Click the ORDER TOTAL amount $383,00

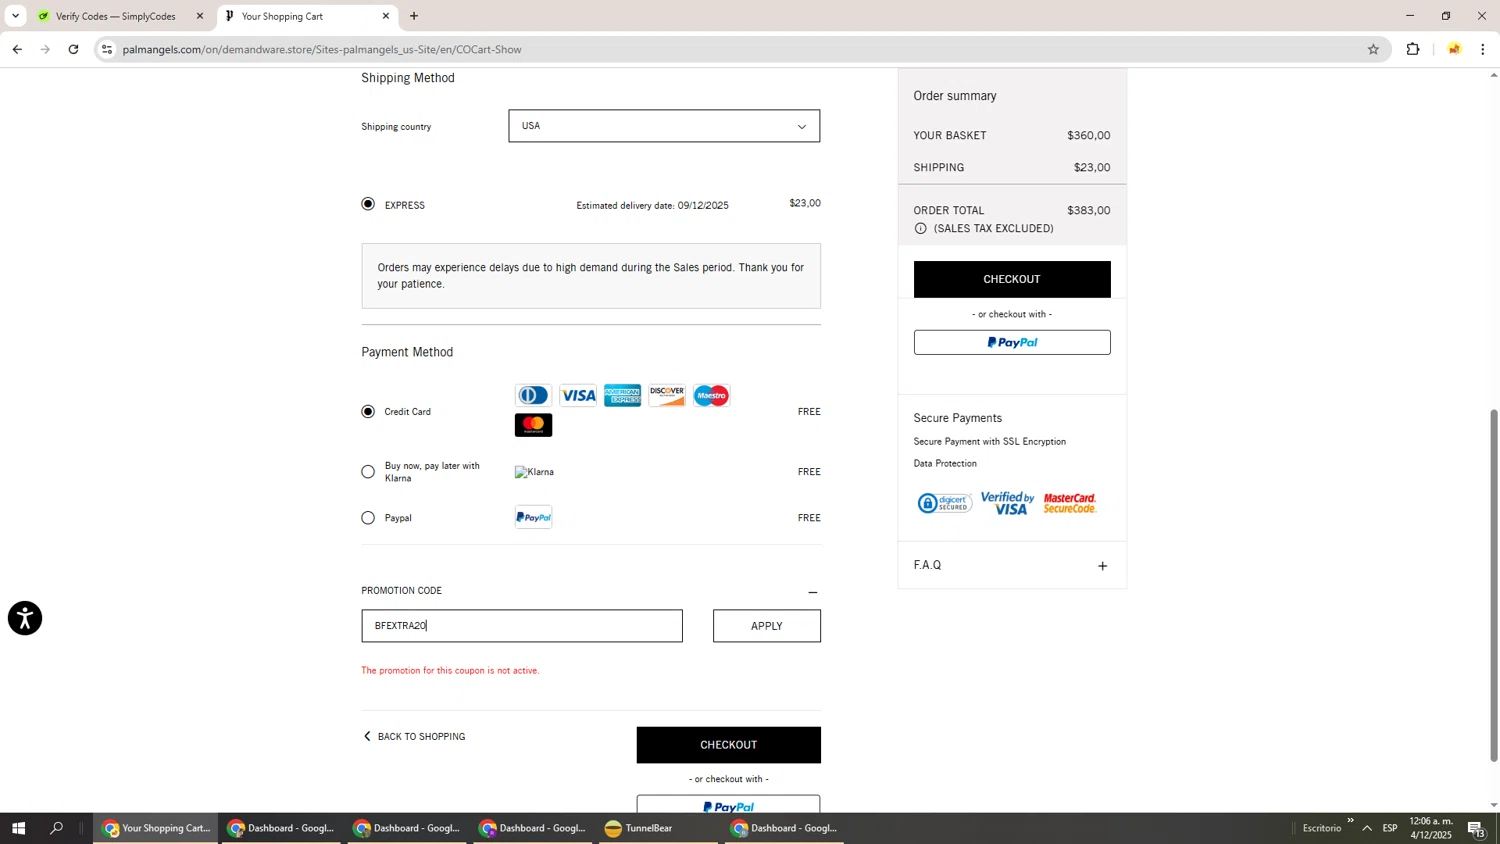(x=1089, y=211)
